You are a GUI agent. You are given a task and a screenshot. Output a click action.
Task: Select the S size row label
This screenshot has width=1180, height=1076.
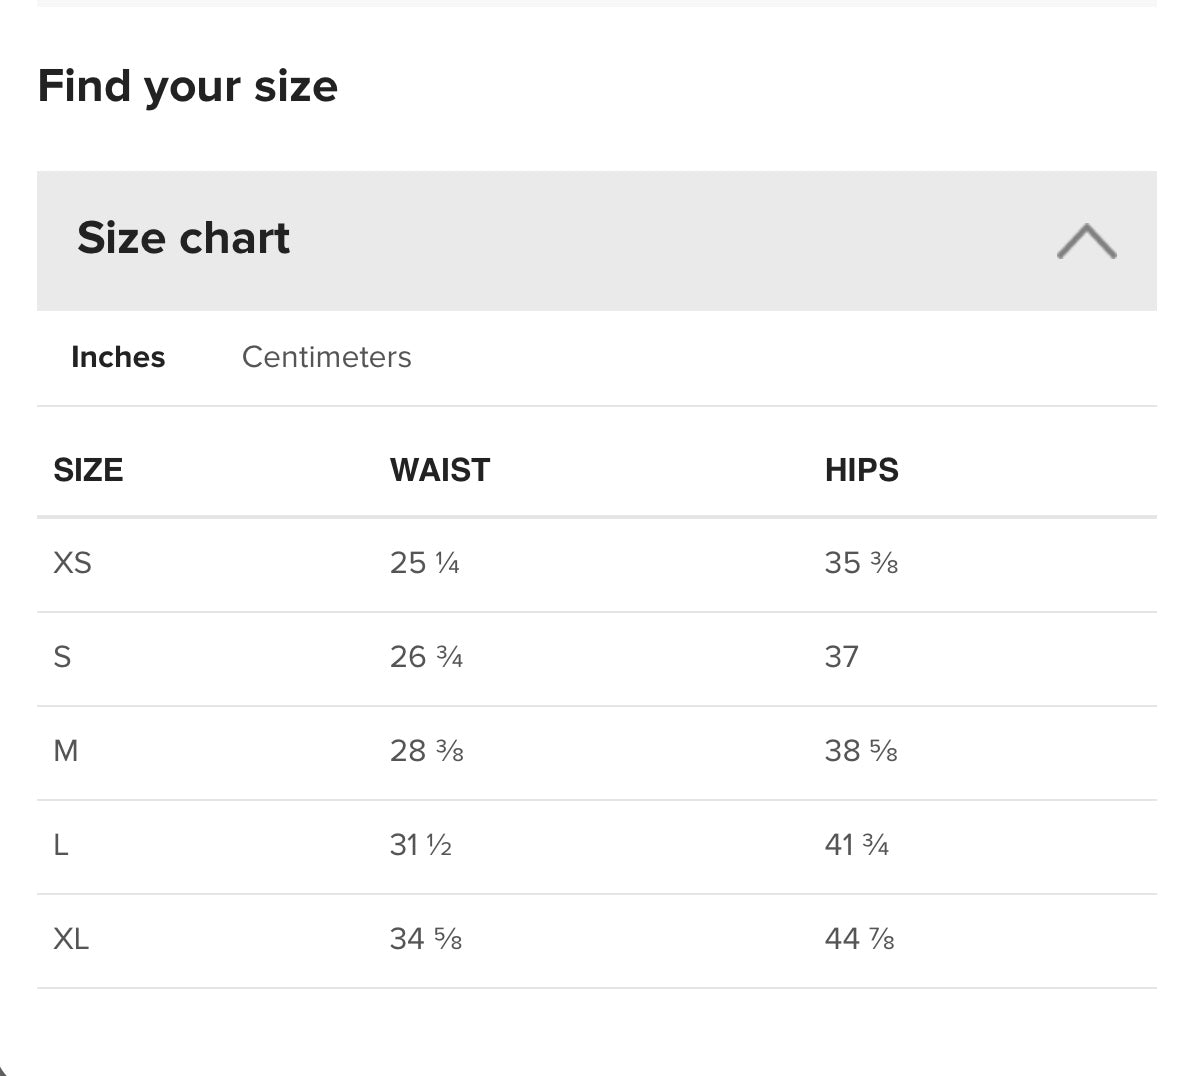[62, 657]
